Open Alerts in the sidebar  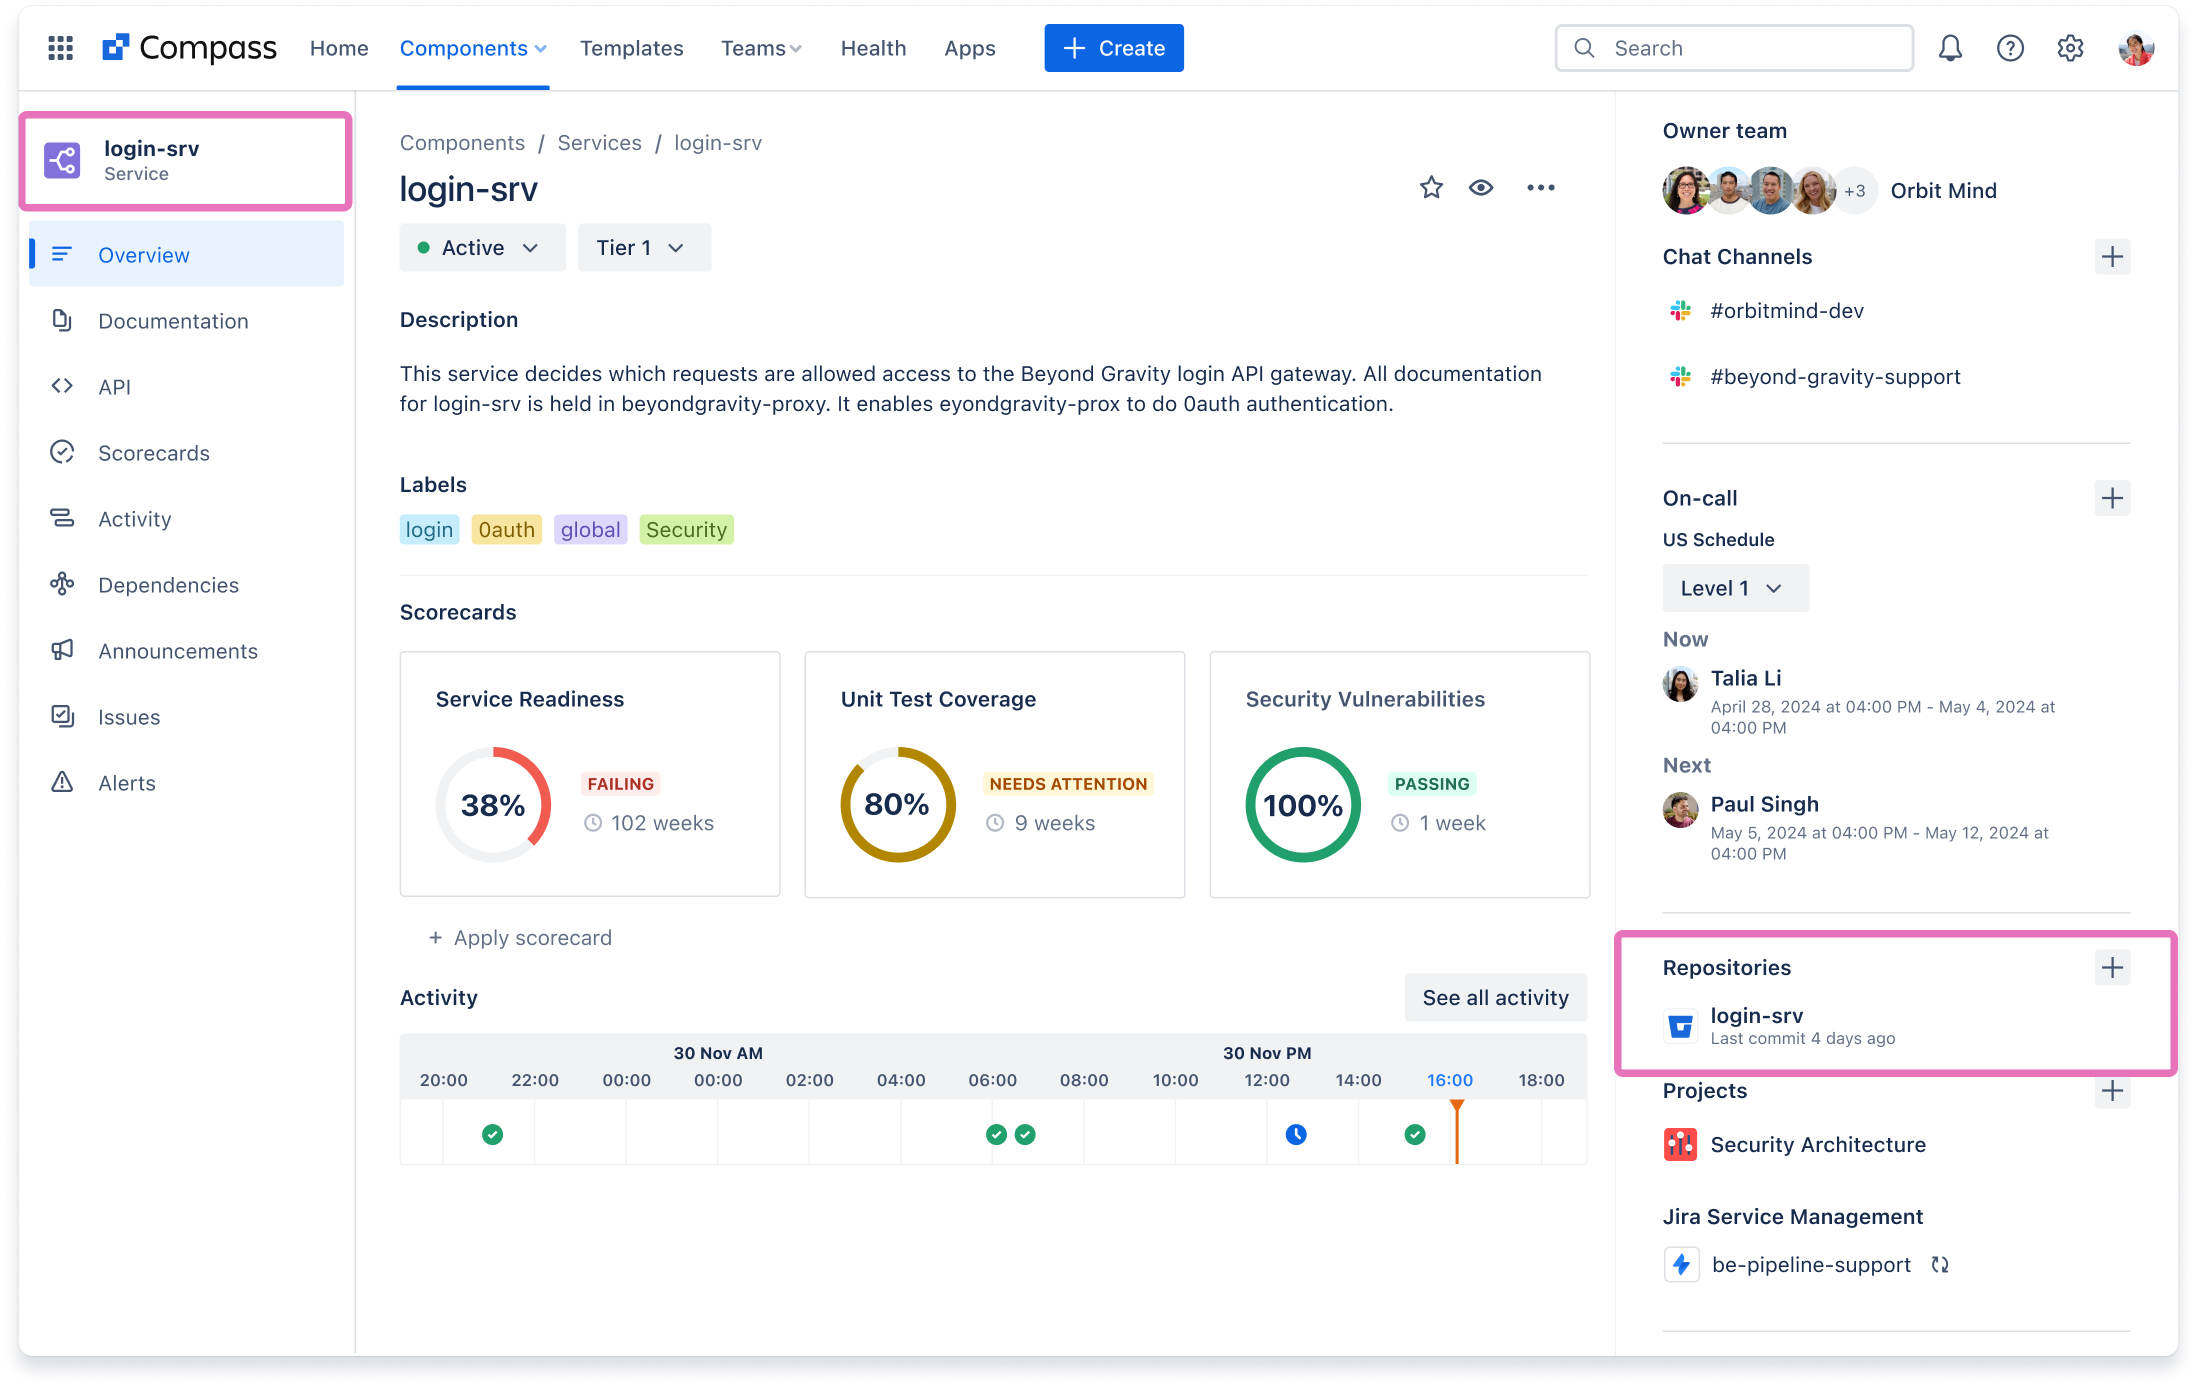click(186, 783)
